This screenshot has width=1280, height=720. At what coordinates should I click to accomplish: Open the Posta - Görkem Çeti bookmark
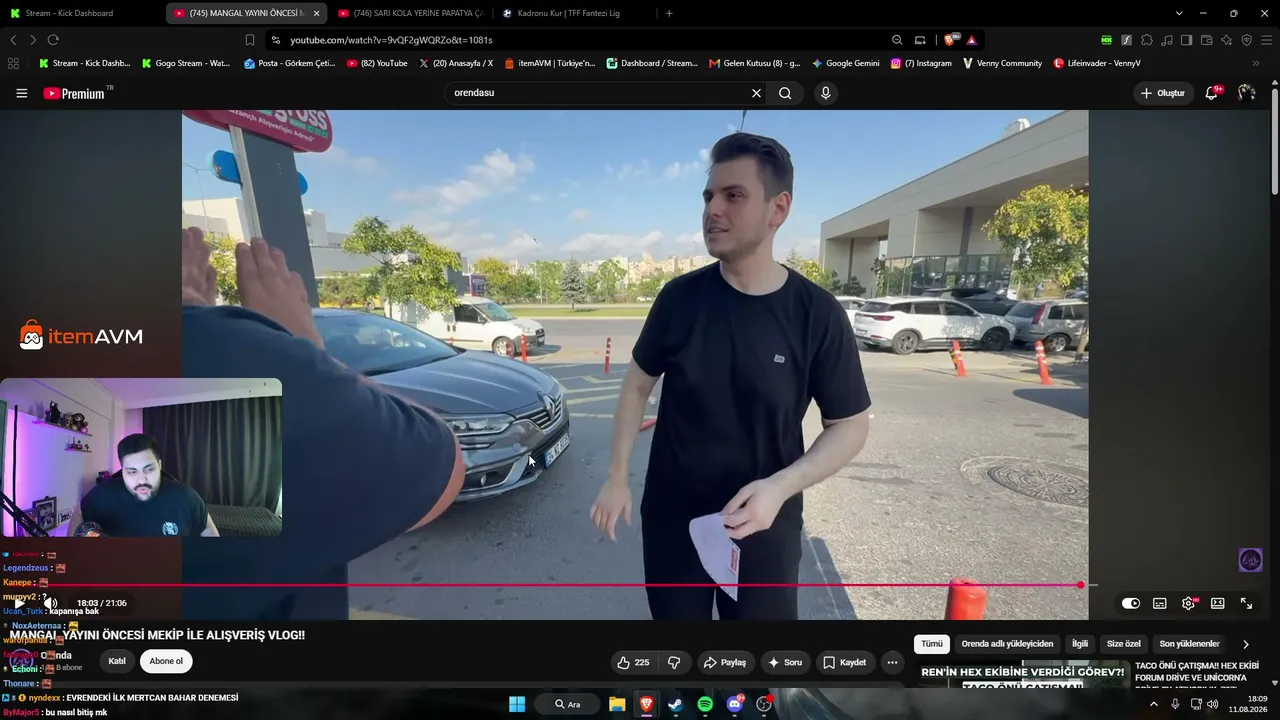(x=290, y=63)
